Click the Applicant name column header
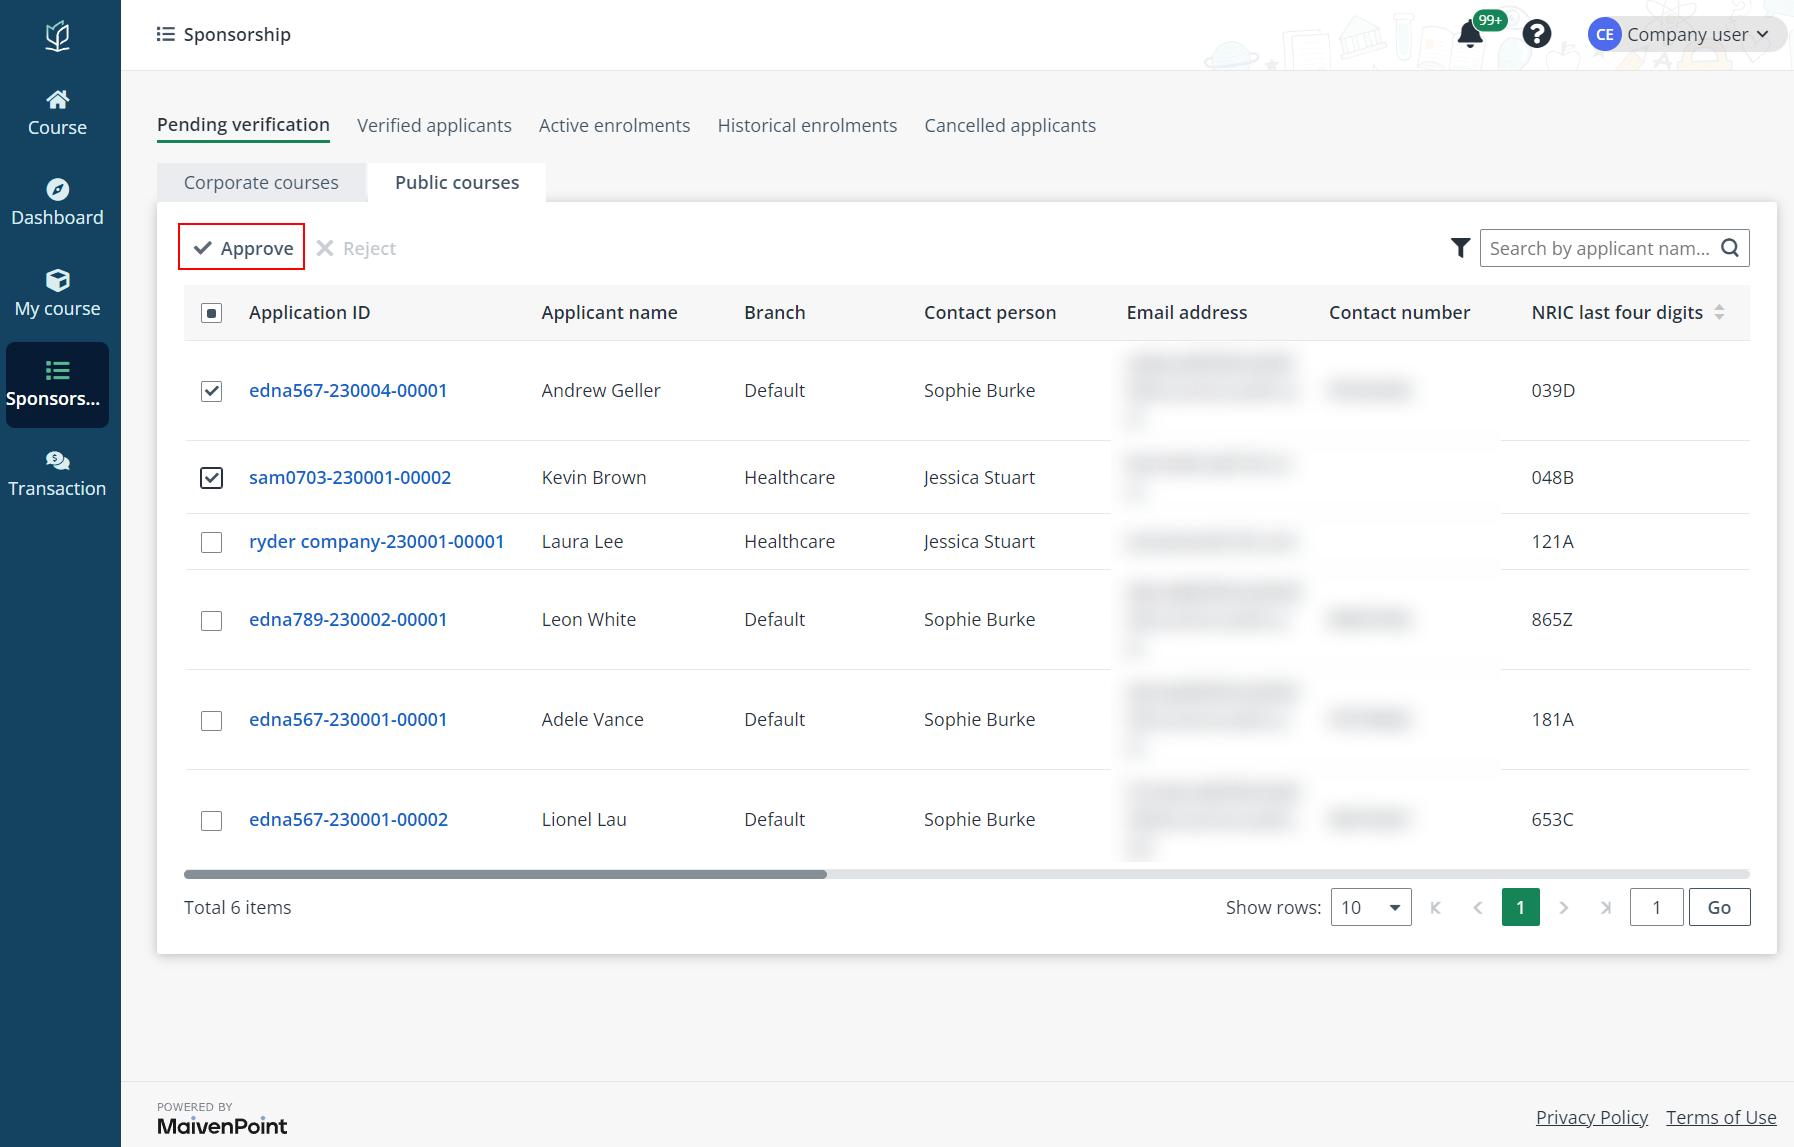 tap(610, 312)
